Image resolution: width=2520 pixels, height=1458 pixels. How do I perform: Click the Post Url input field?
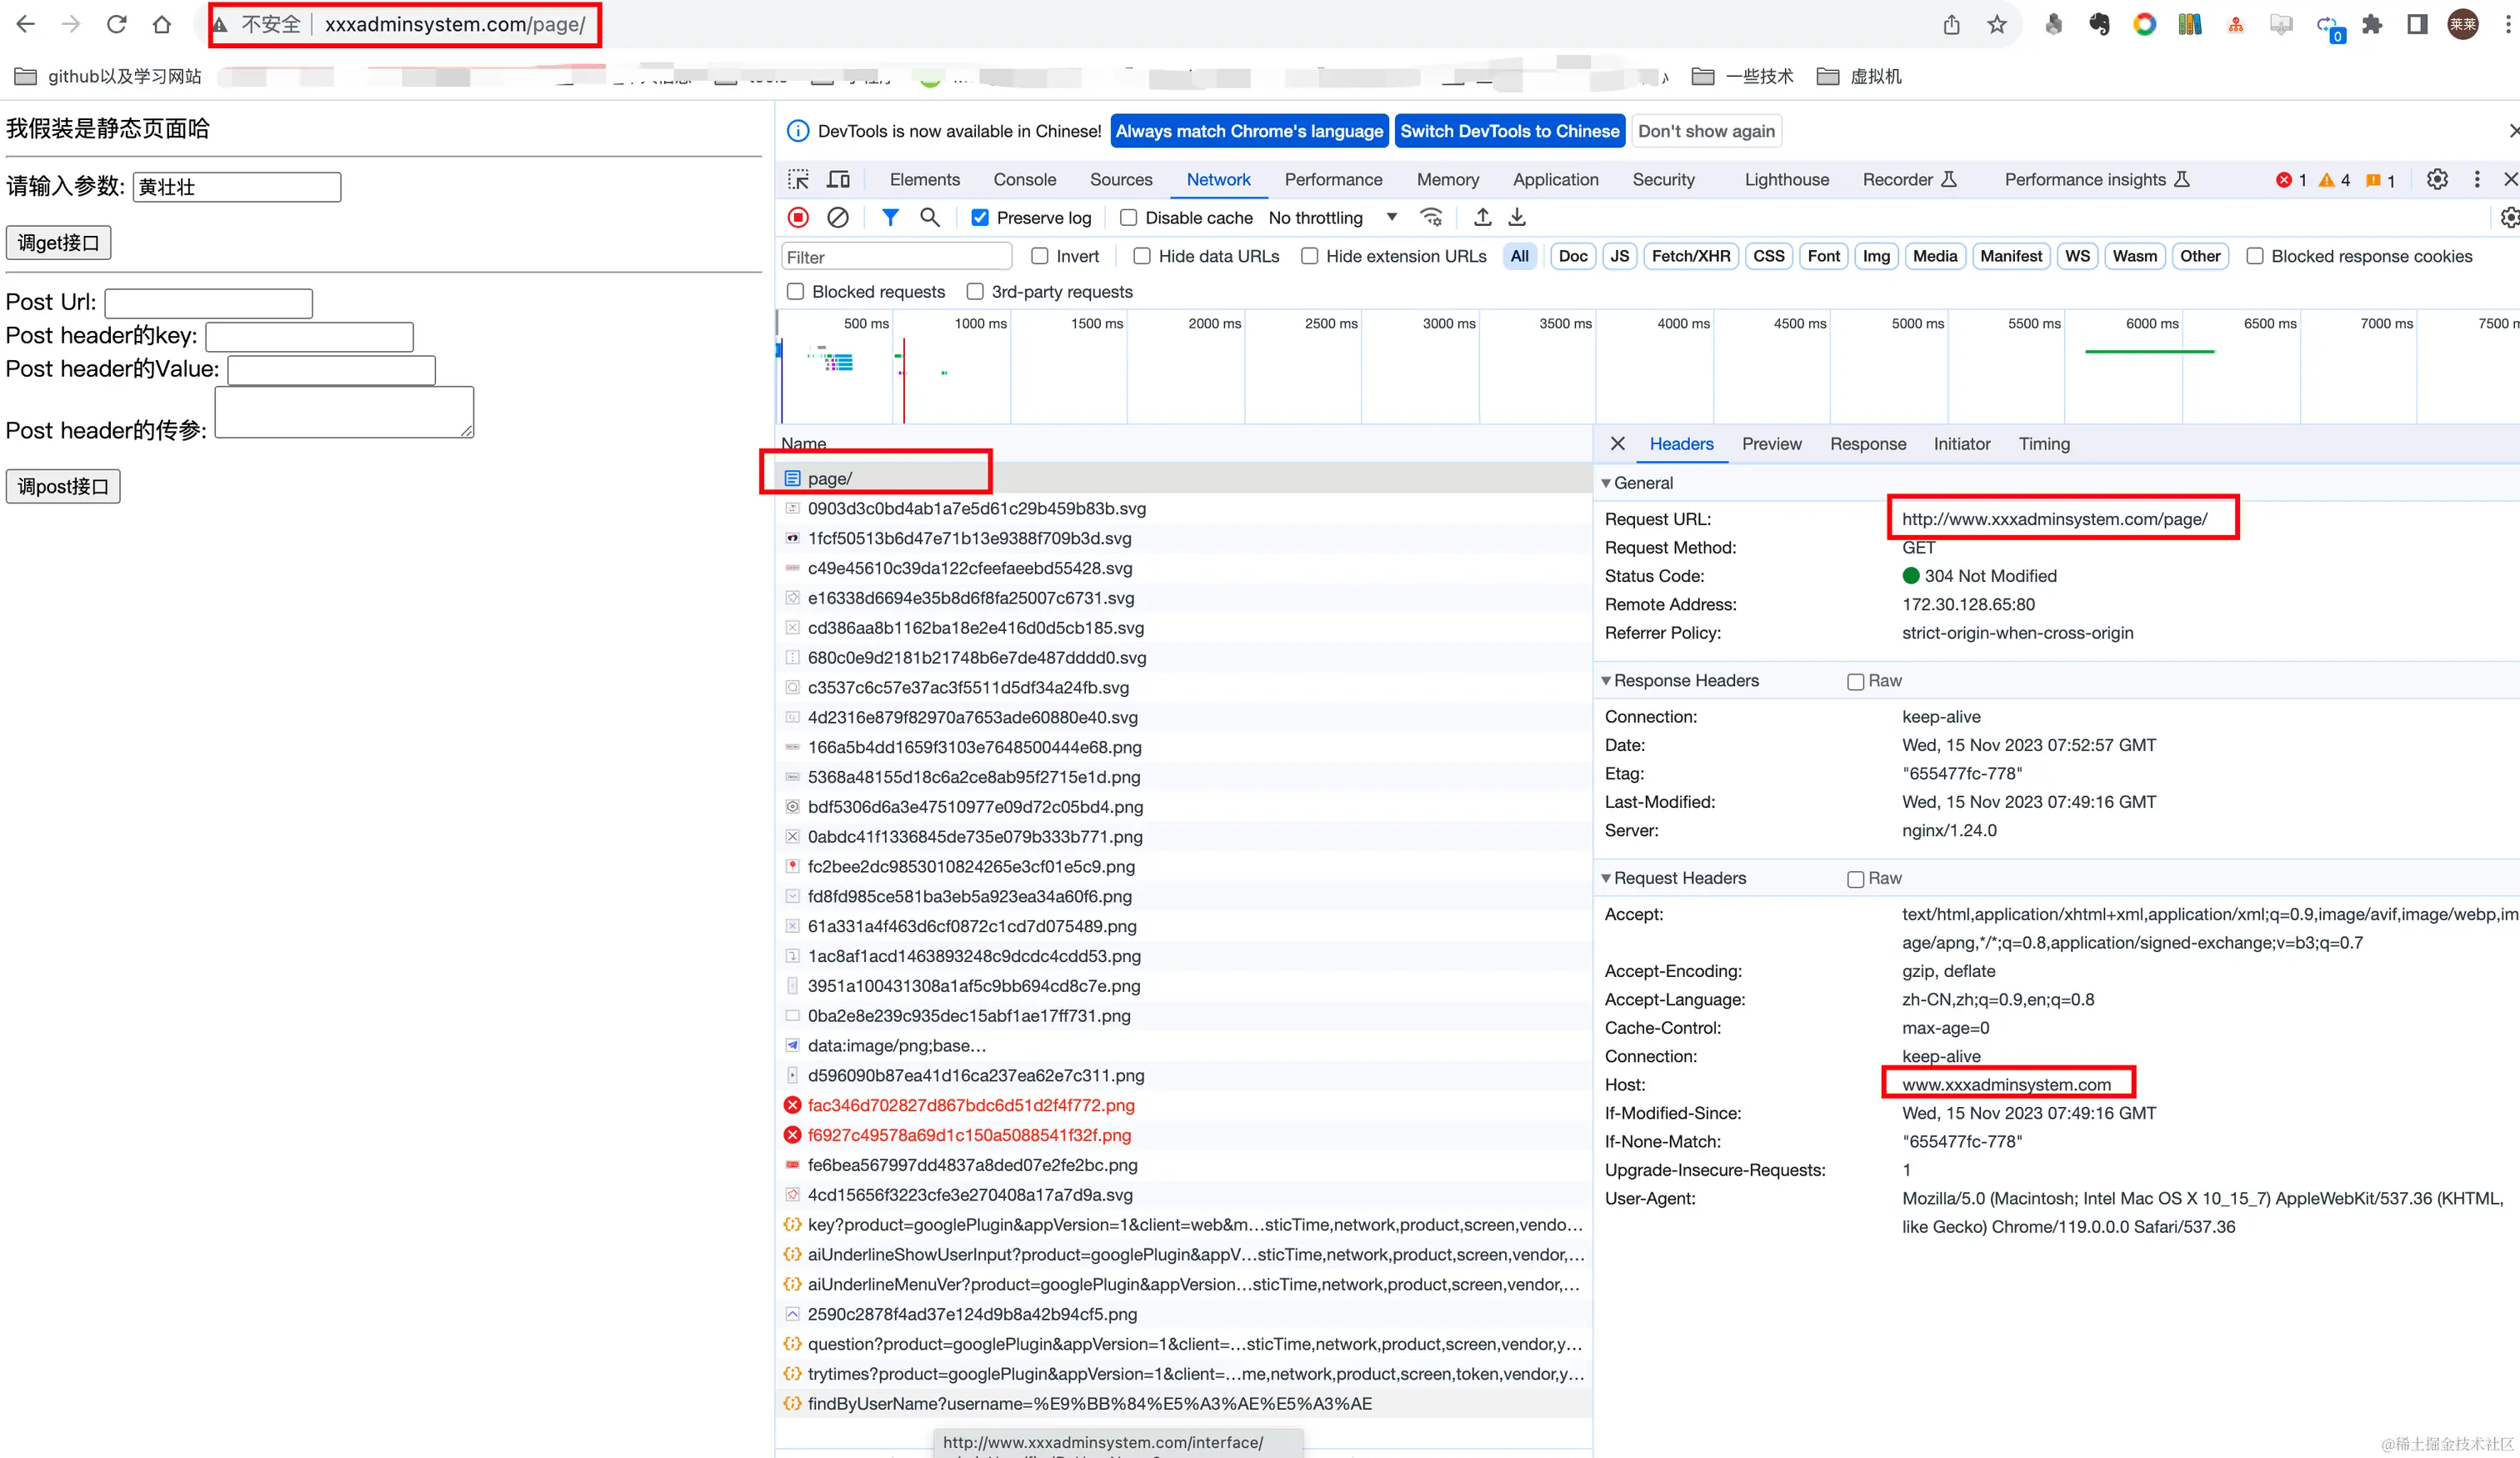point(208,302)
